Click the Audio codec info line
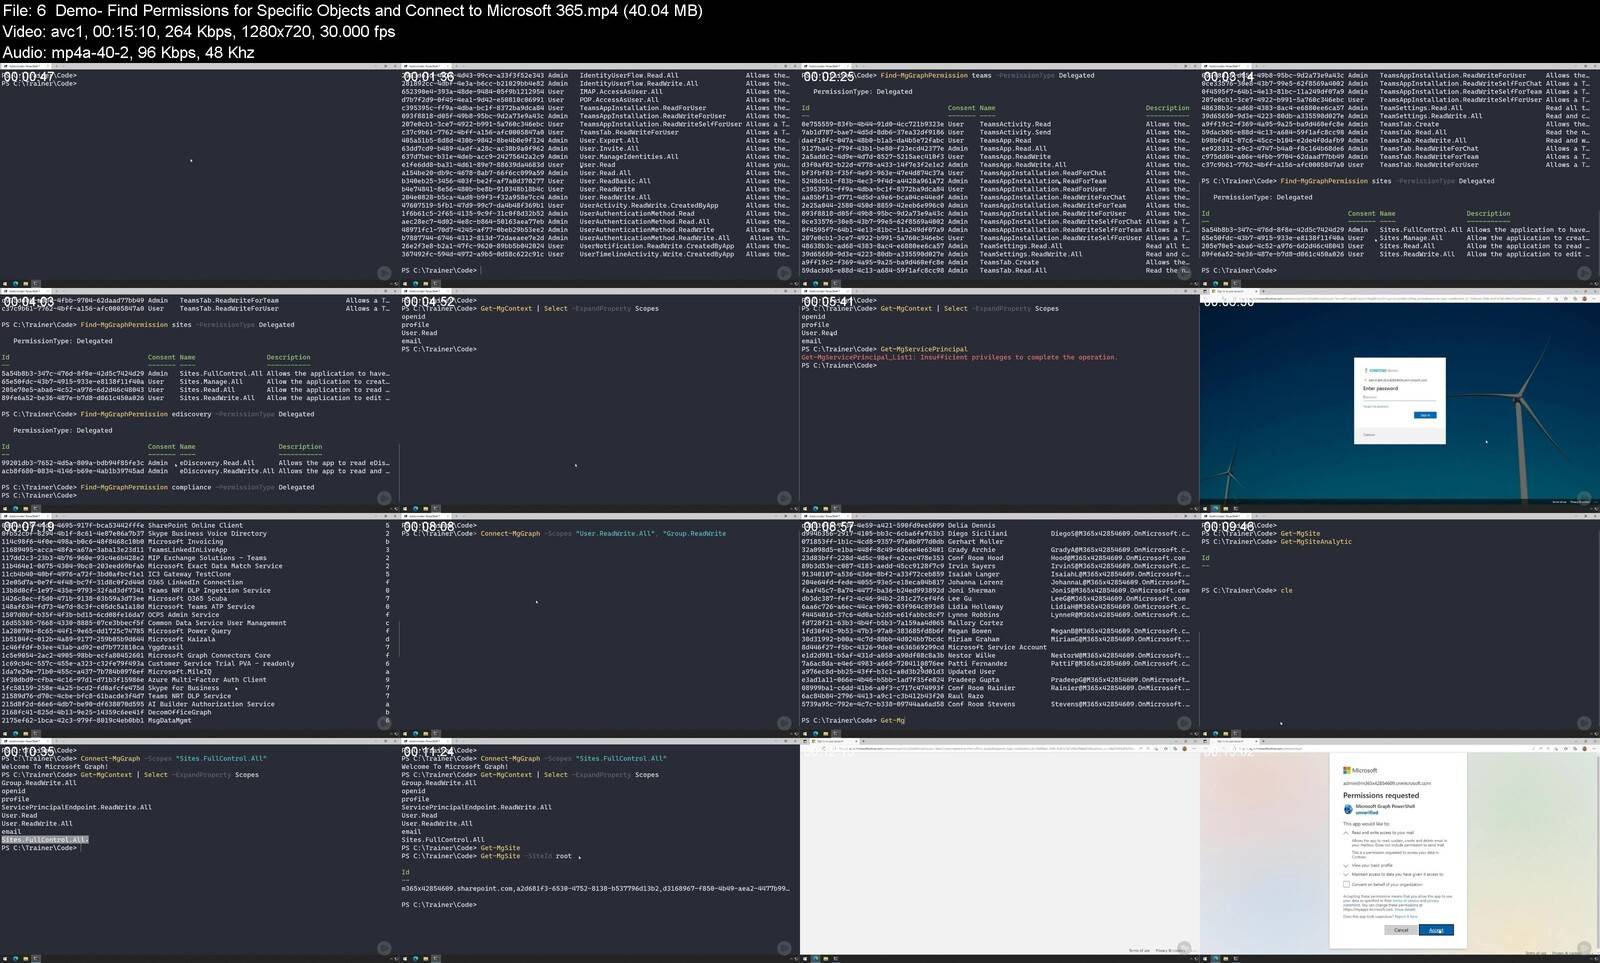 point(128,52)
